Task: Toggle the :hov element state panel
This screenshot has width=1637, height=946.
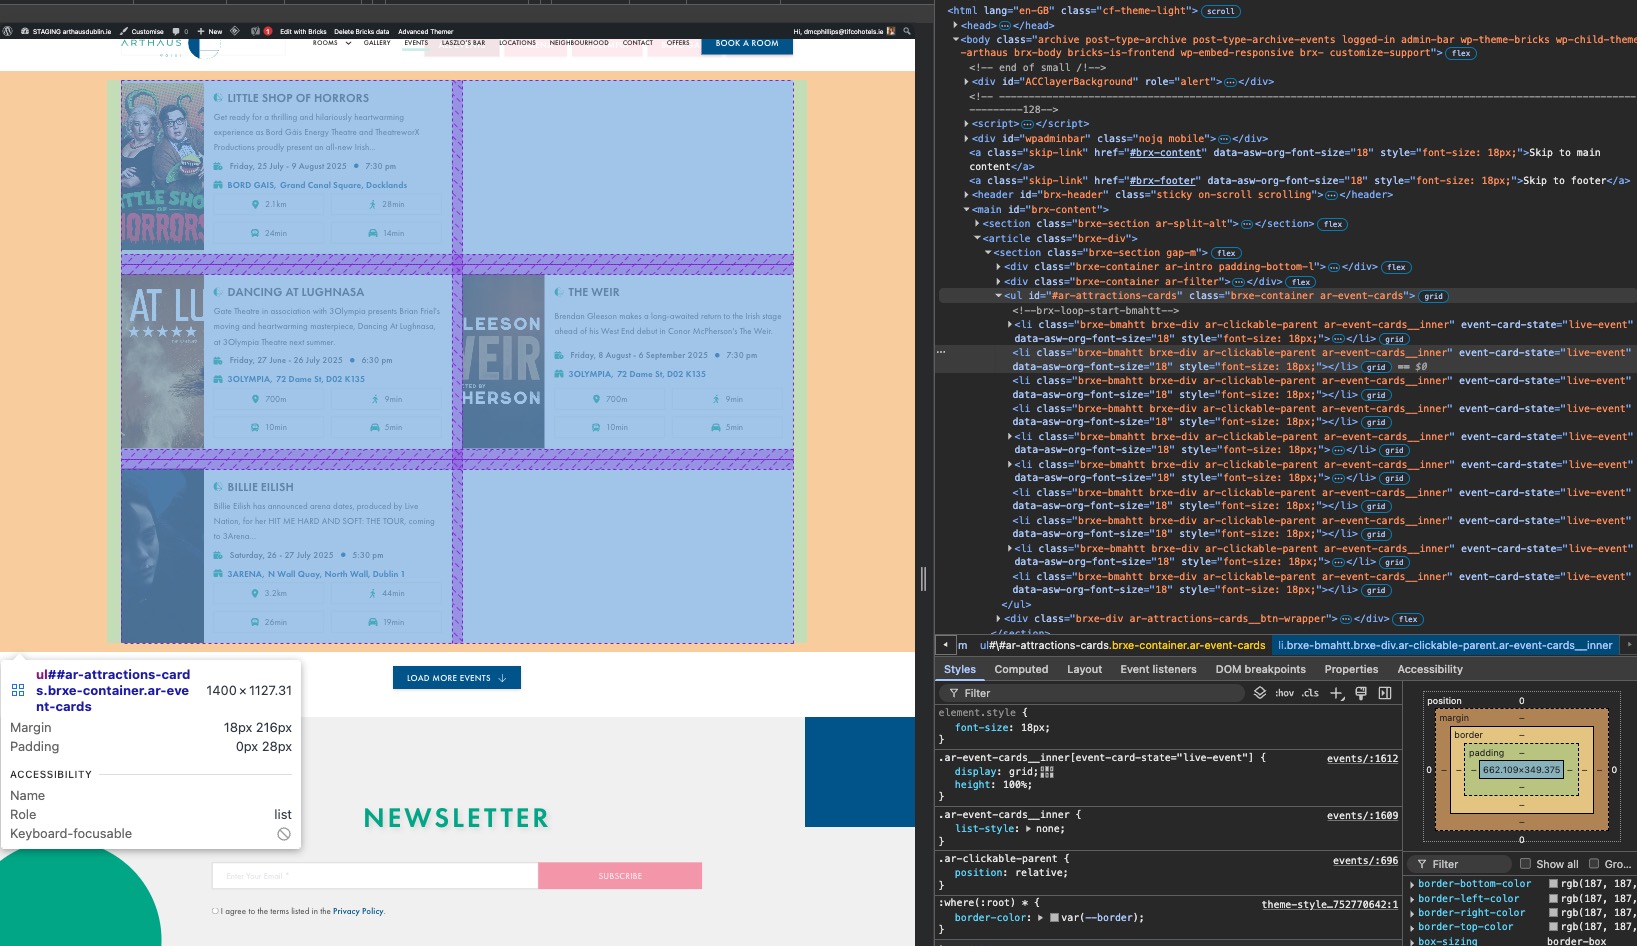Action: pos(1284,693)
